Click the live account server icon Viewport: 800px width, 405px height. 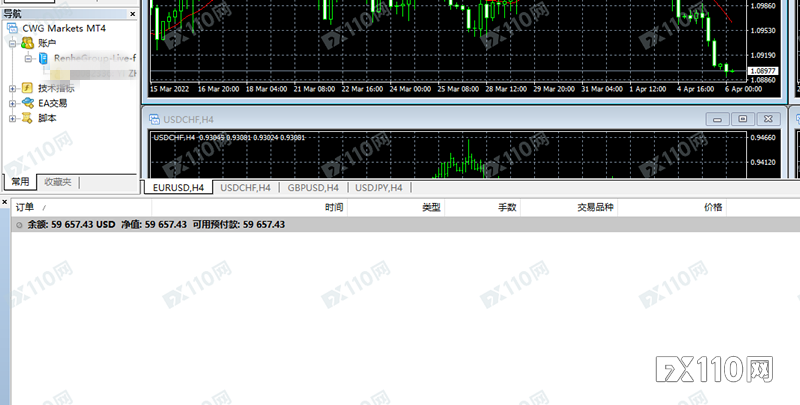point(42,59)
